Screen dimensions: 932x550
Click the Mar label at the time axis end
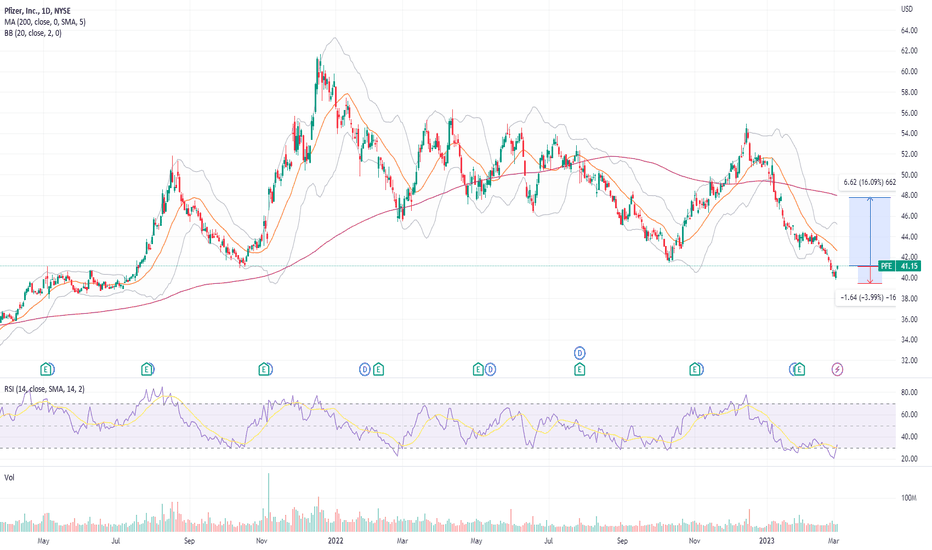click(x=833, y=540)
